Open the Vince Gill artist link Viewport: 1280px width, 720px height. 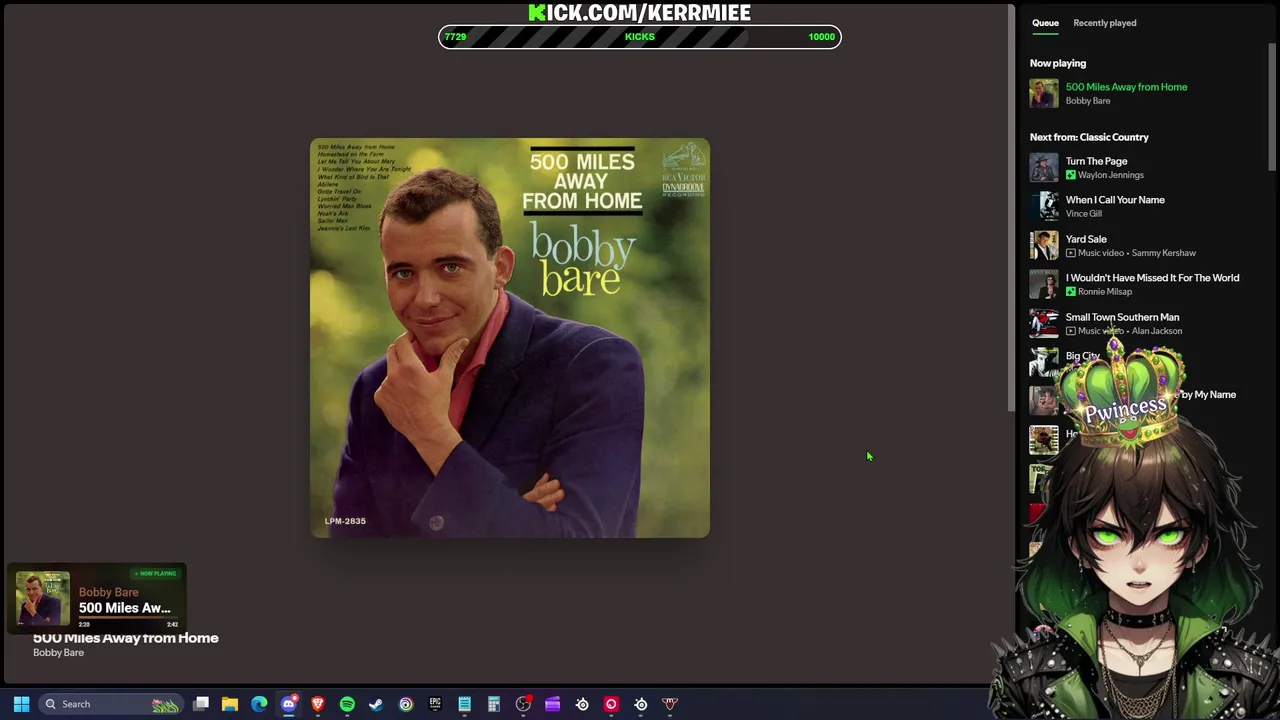pos(1083,214)
